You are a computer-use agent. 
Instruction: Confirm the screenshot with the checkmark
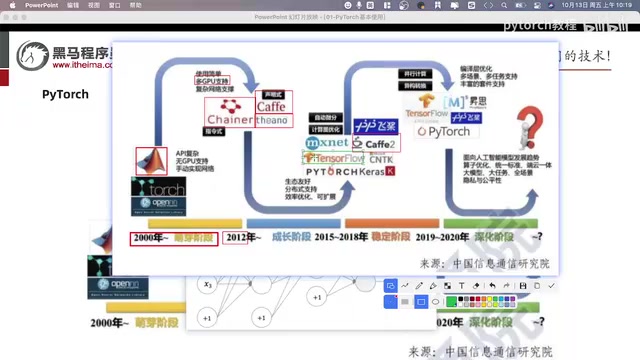click(x=551, y=286)
